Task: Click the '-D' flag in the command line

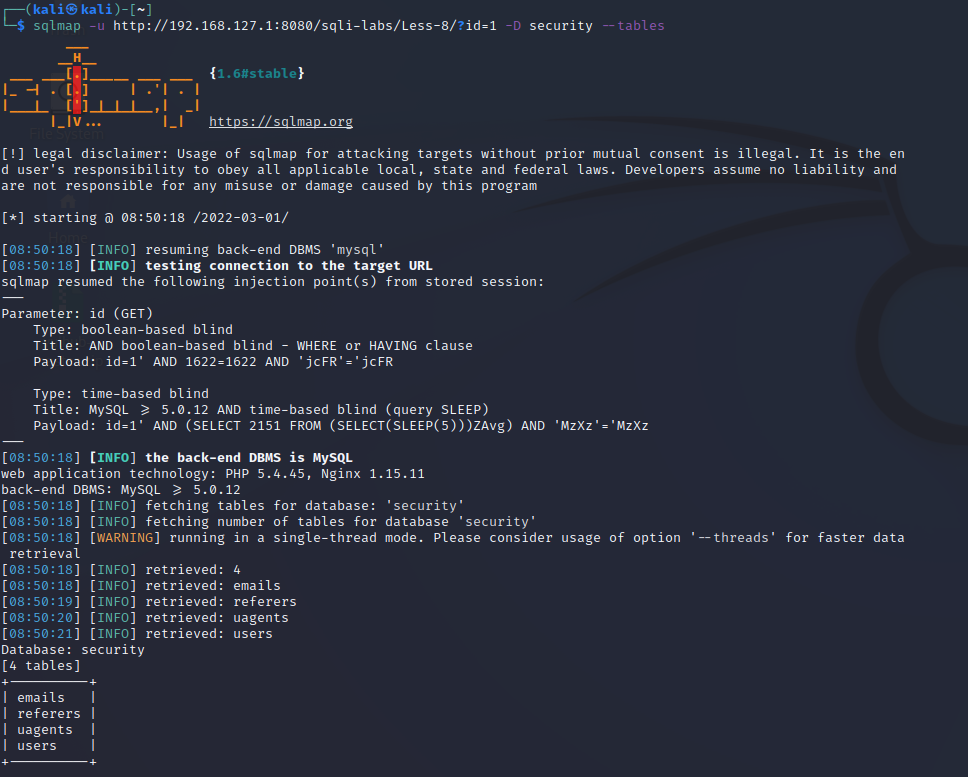Action: tap(513, 26)
